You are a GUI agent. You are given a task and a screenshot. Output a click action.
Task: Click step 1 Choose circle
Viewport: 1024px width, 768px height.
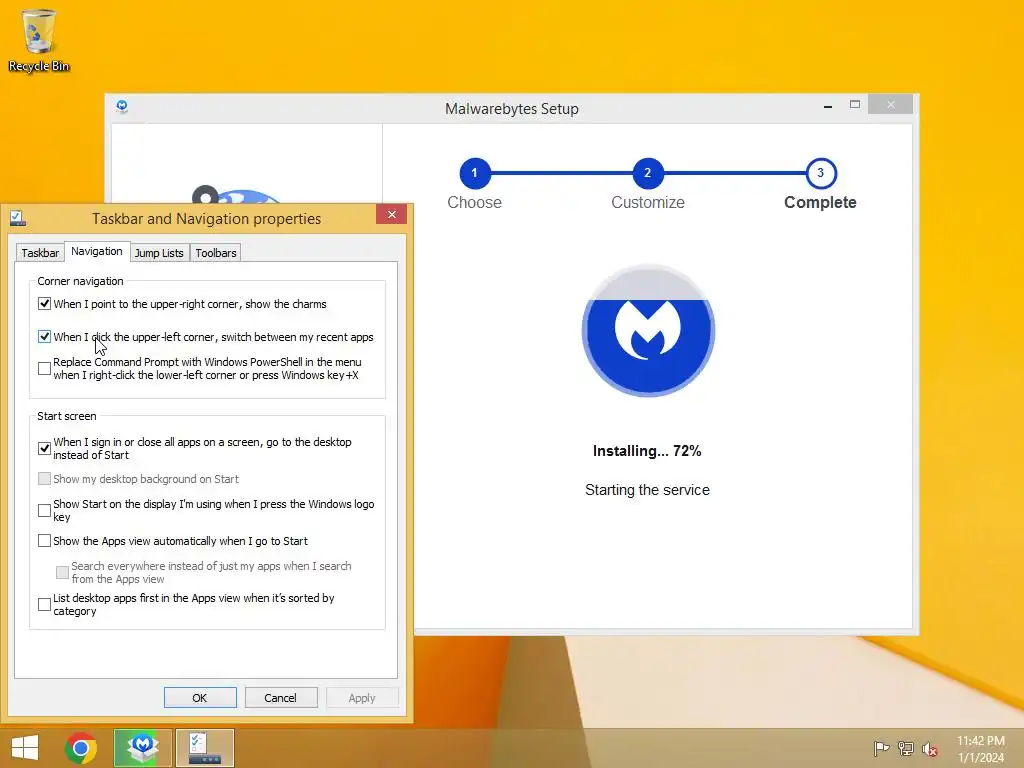(474, 173)
